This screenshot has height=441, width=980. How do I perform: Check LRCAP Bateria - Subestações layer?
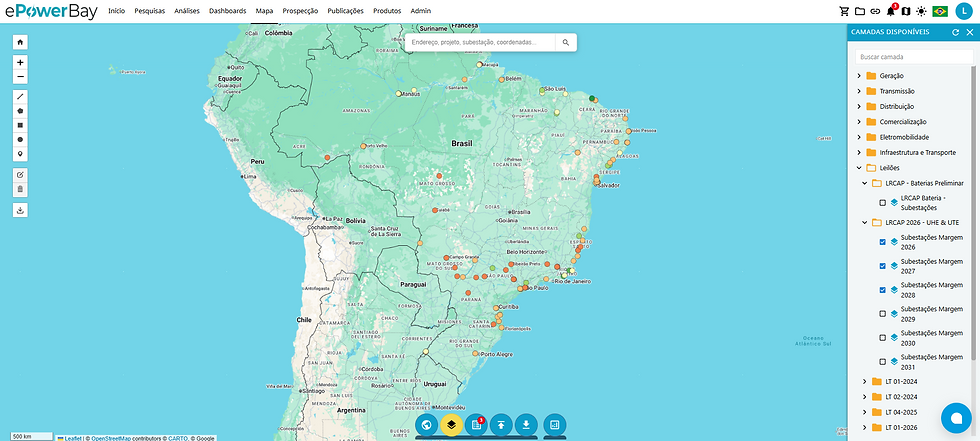pos(882,202)
